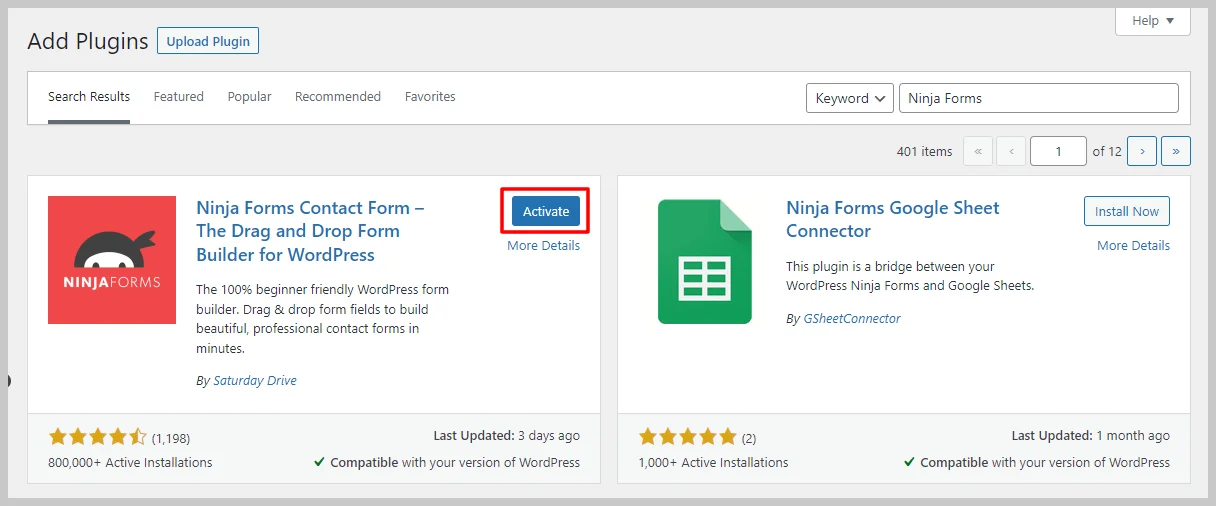
Task: Expand the Keyword search type dropdown
Action: (849, 98)
